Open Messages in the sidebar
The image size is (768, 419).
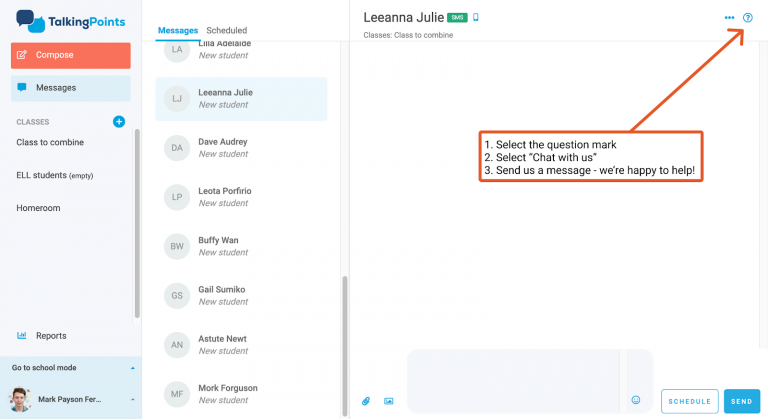71,88
